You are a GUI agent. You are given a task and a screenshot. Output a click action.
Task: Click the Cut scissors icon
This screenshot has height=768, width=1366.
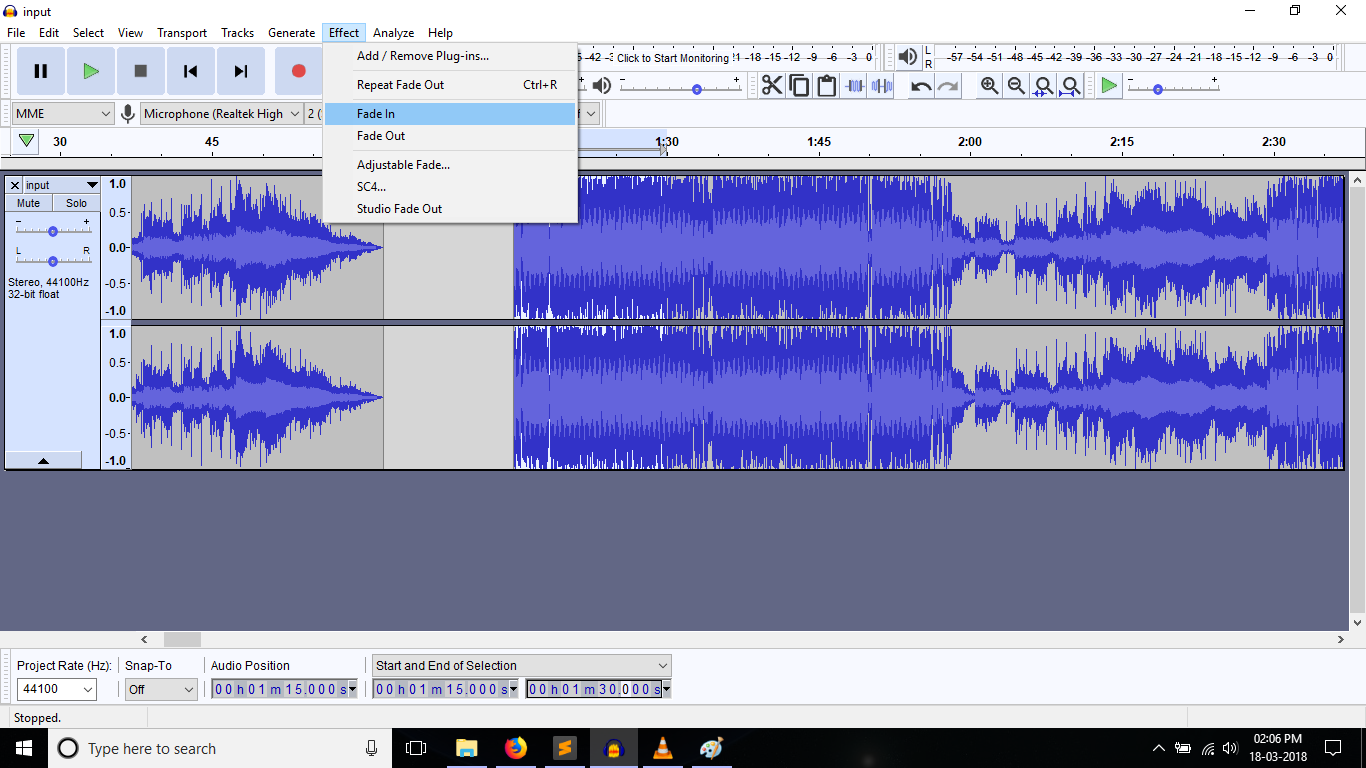pos(772,86)
